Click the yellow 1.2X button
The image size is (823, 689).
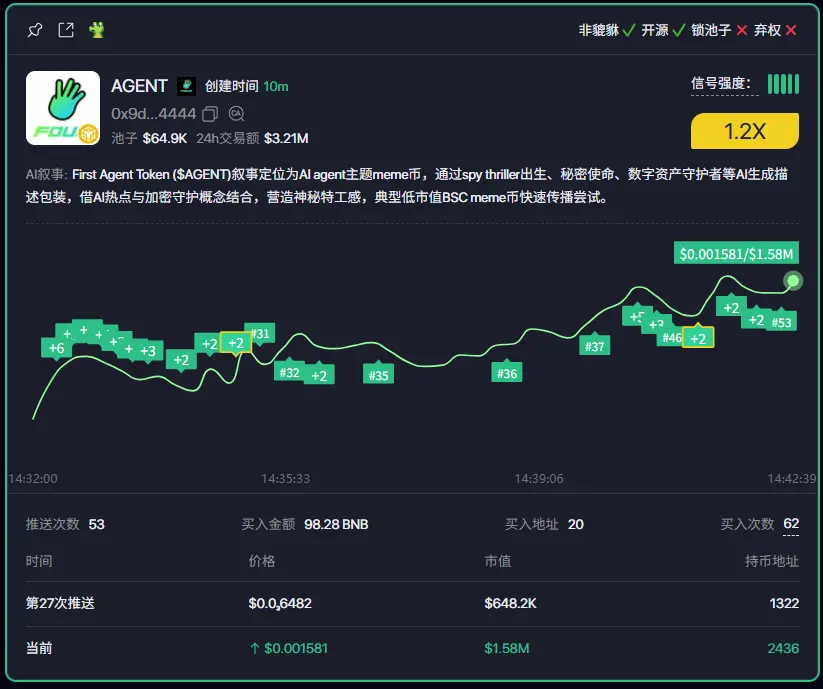pyautogui.click(x=745, y=131)
